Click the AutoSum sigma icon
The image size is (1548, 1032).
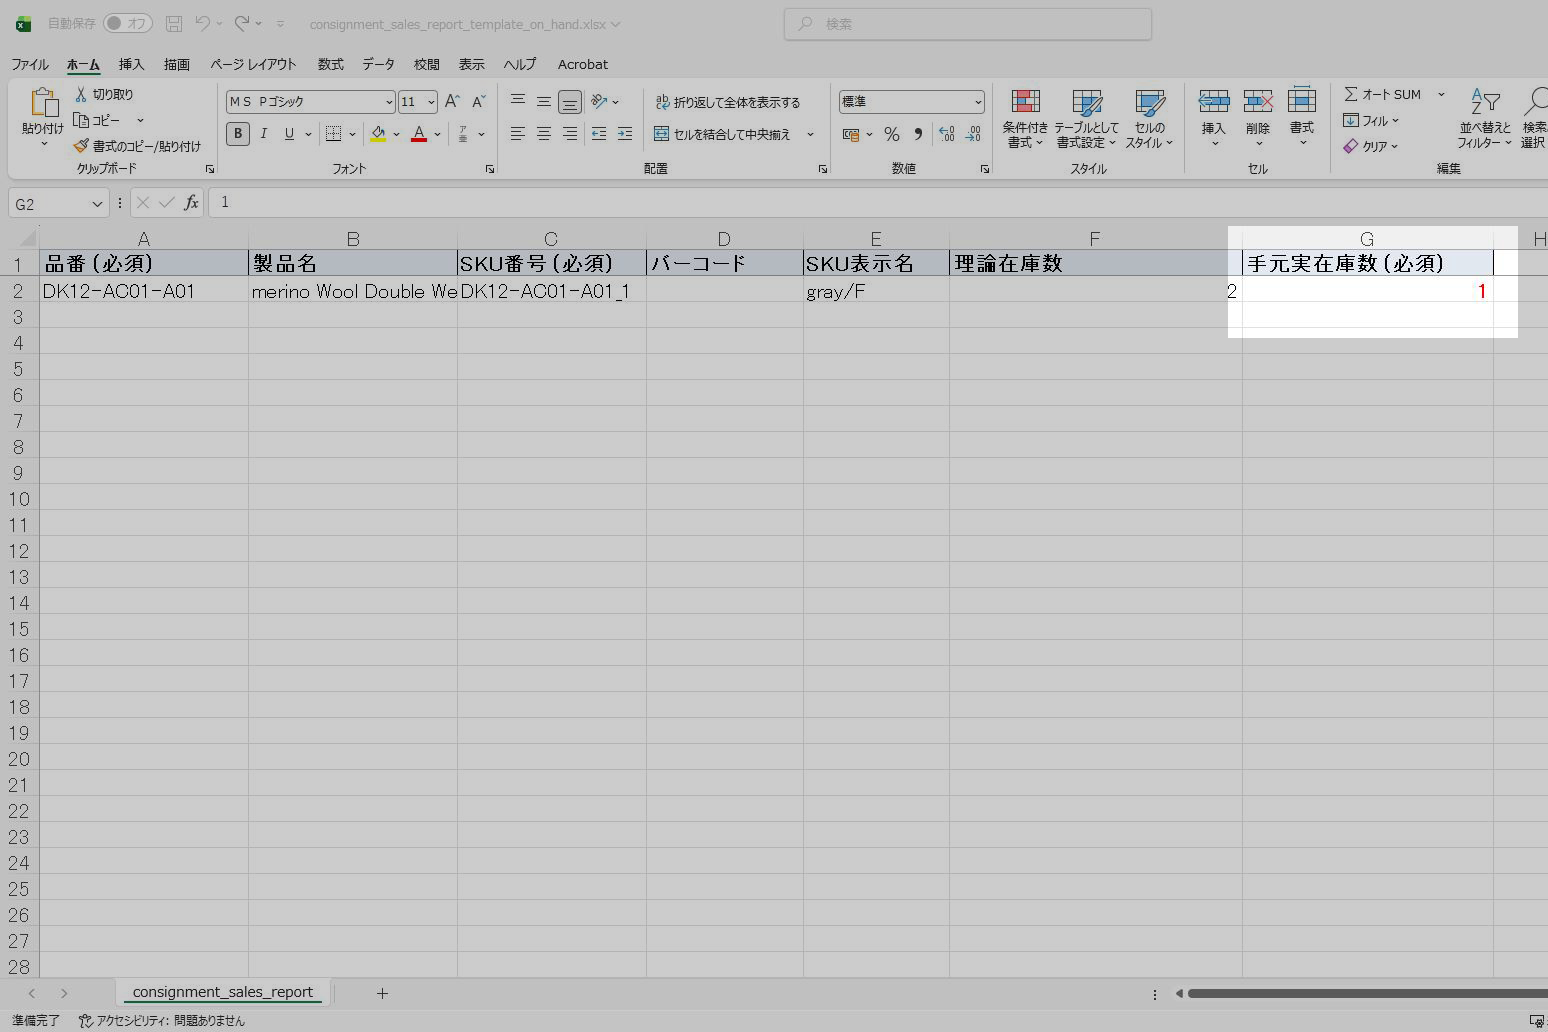1351,94
